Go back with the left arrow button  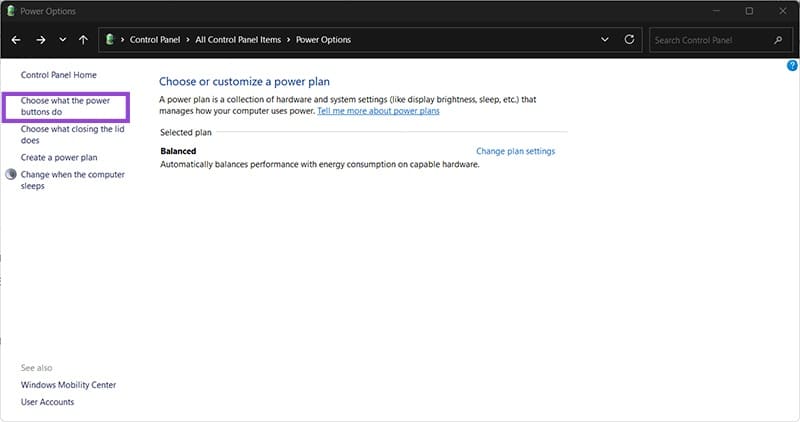point(16,40)
